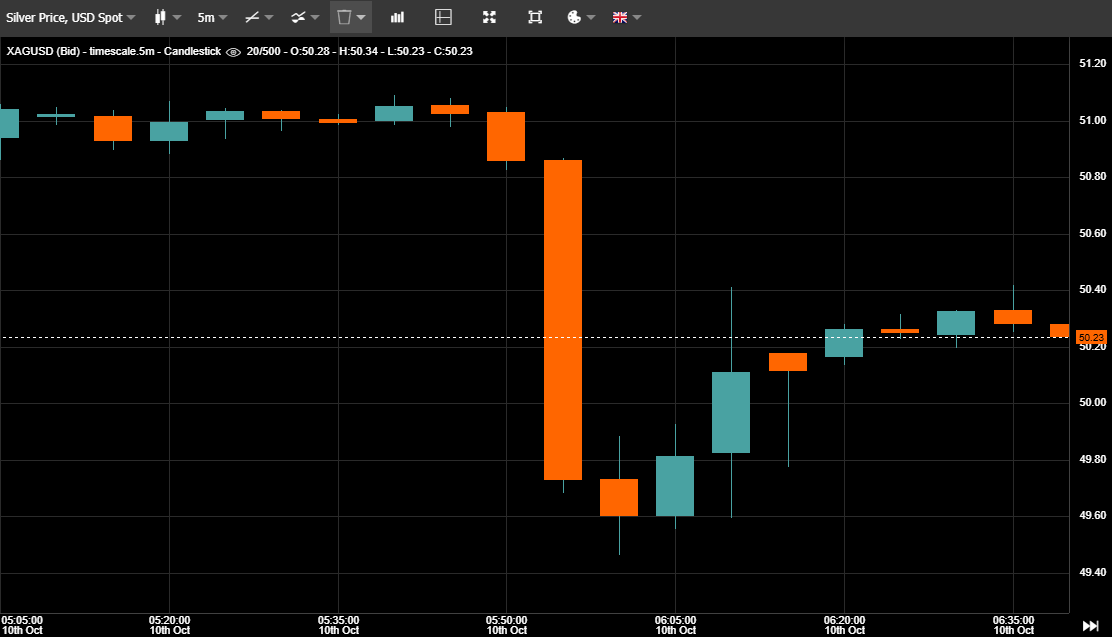1112x637 pixels.
Task: Jump to latest with skip-forward icon
Action: click(1090, 626)
